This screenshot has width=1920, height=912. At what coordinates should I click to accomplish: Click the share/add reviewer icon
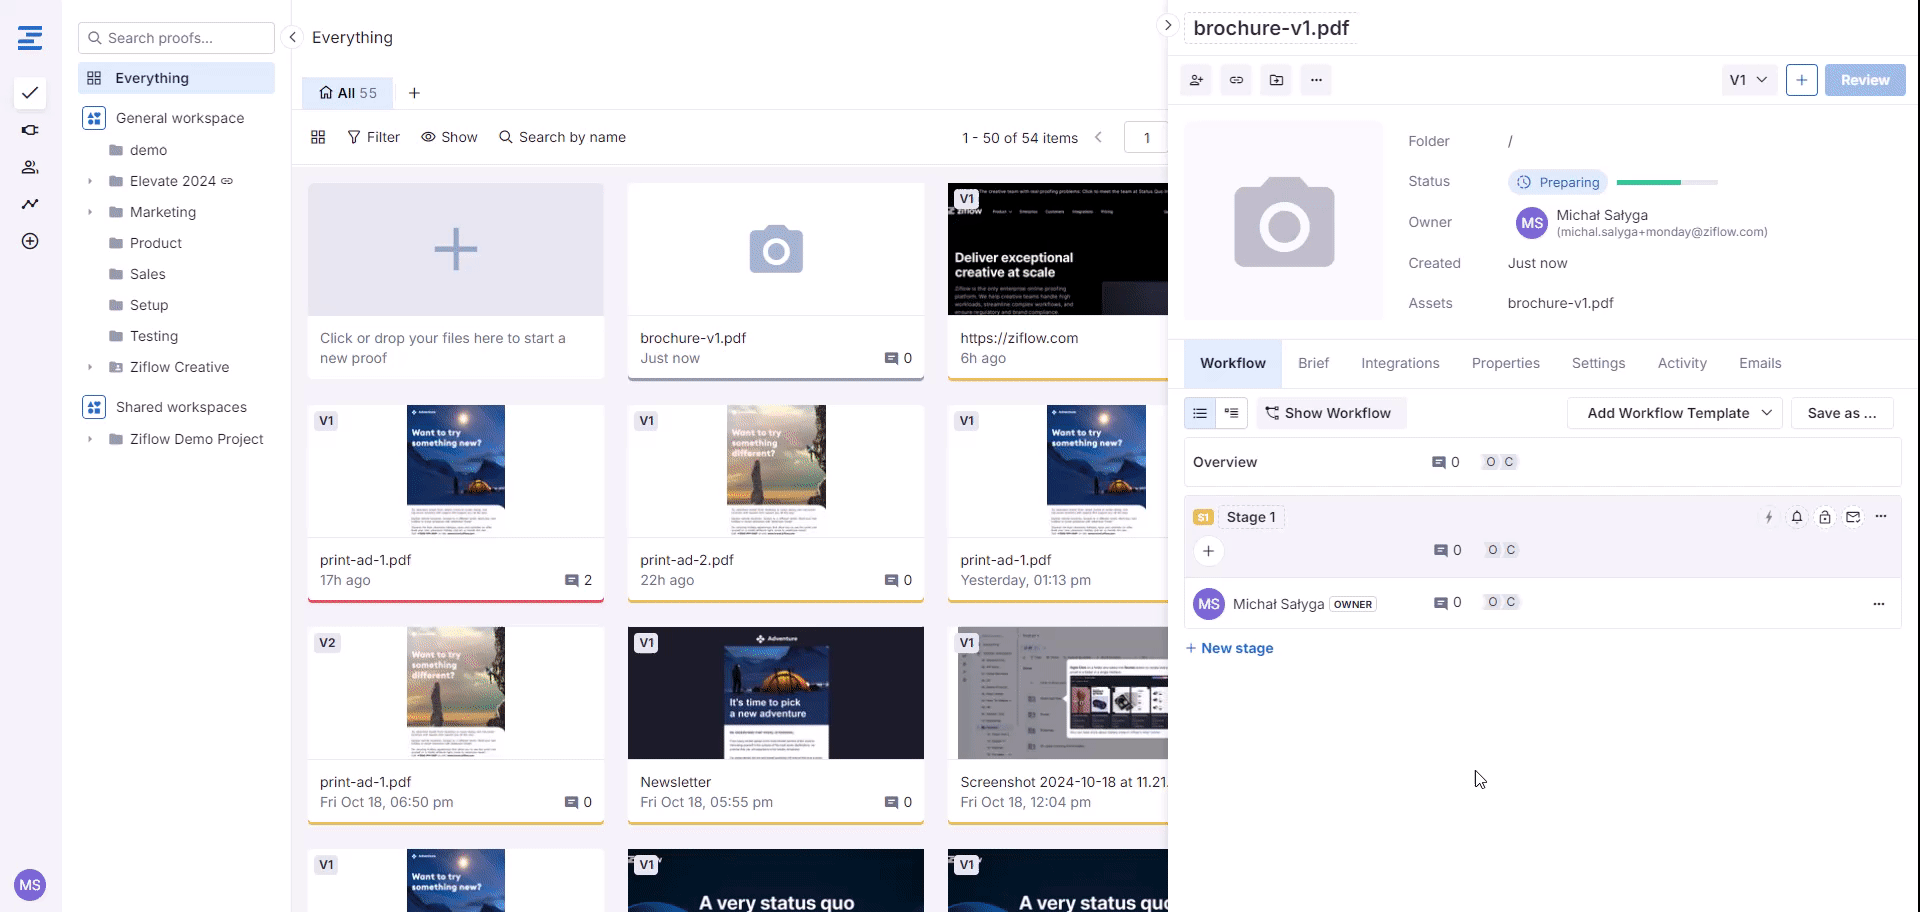(x=1196, y=80)
